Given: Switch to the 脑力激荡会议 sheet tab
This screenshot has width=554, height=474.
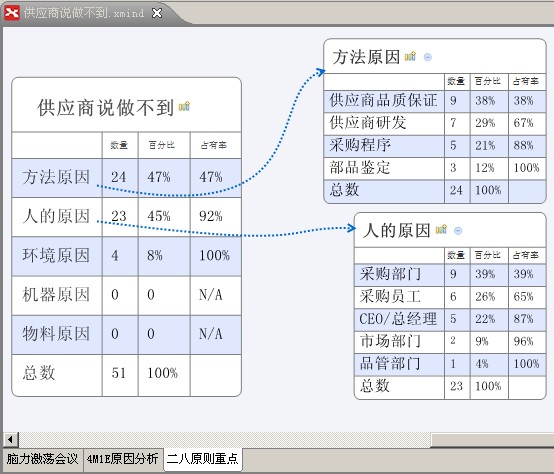Looking at the screenshot, I should point(43,459).
